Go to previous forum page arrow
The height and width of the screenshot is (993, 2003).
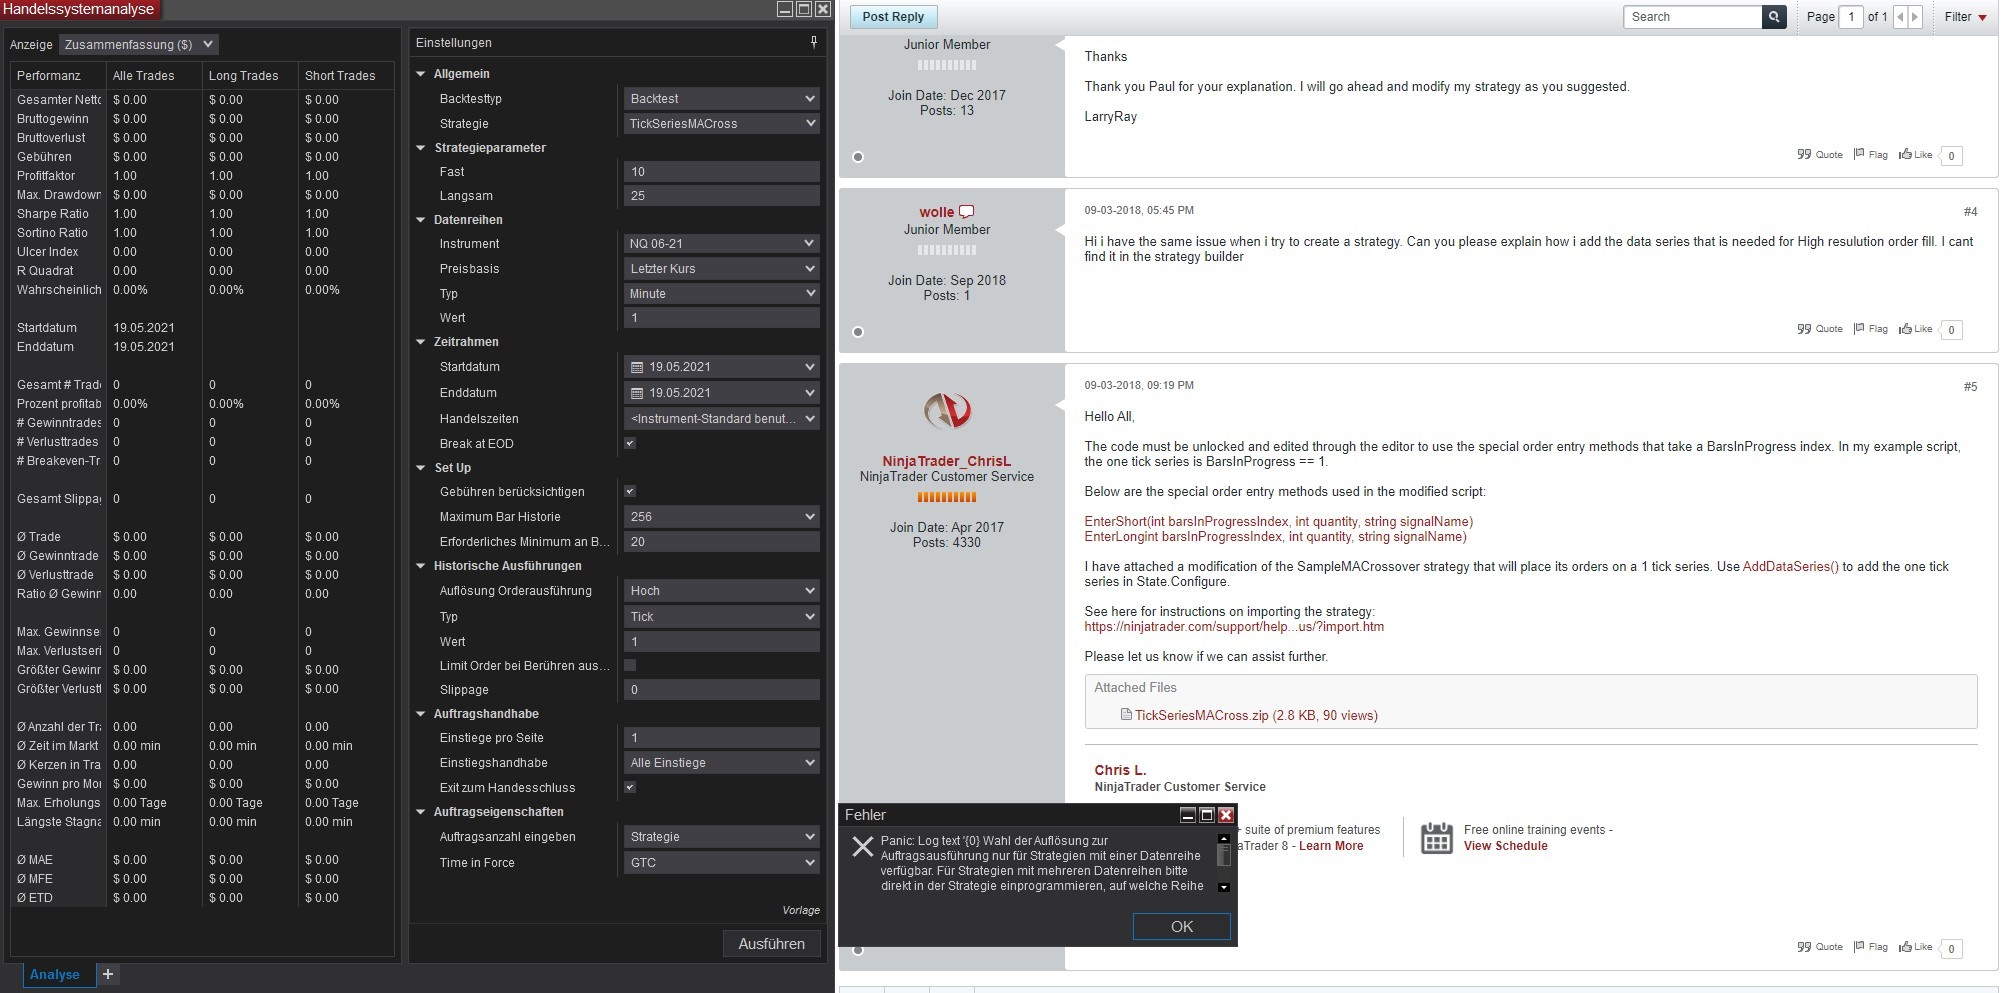tap(1900, 17)
